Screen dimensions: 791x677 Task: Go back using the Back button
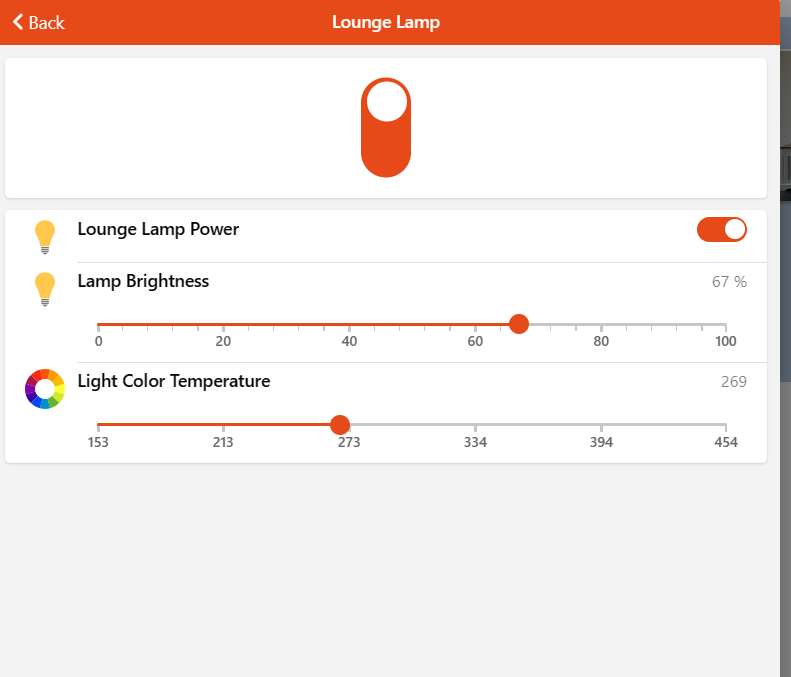coord(39,23)
